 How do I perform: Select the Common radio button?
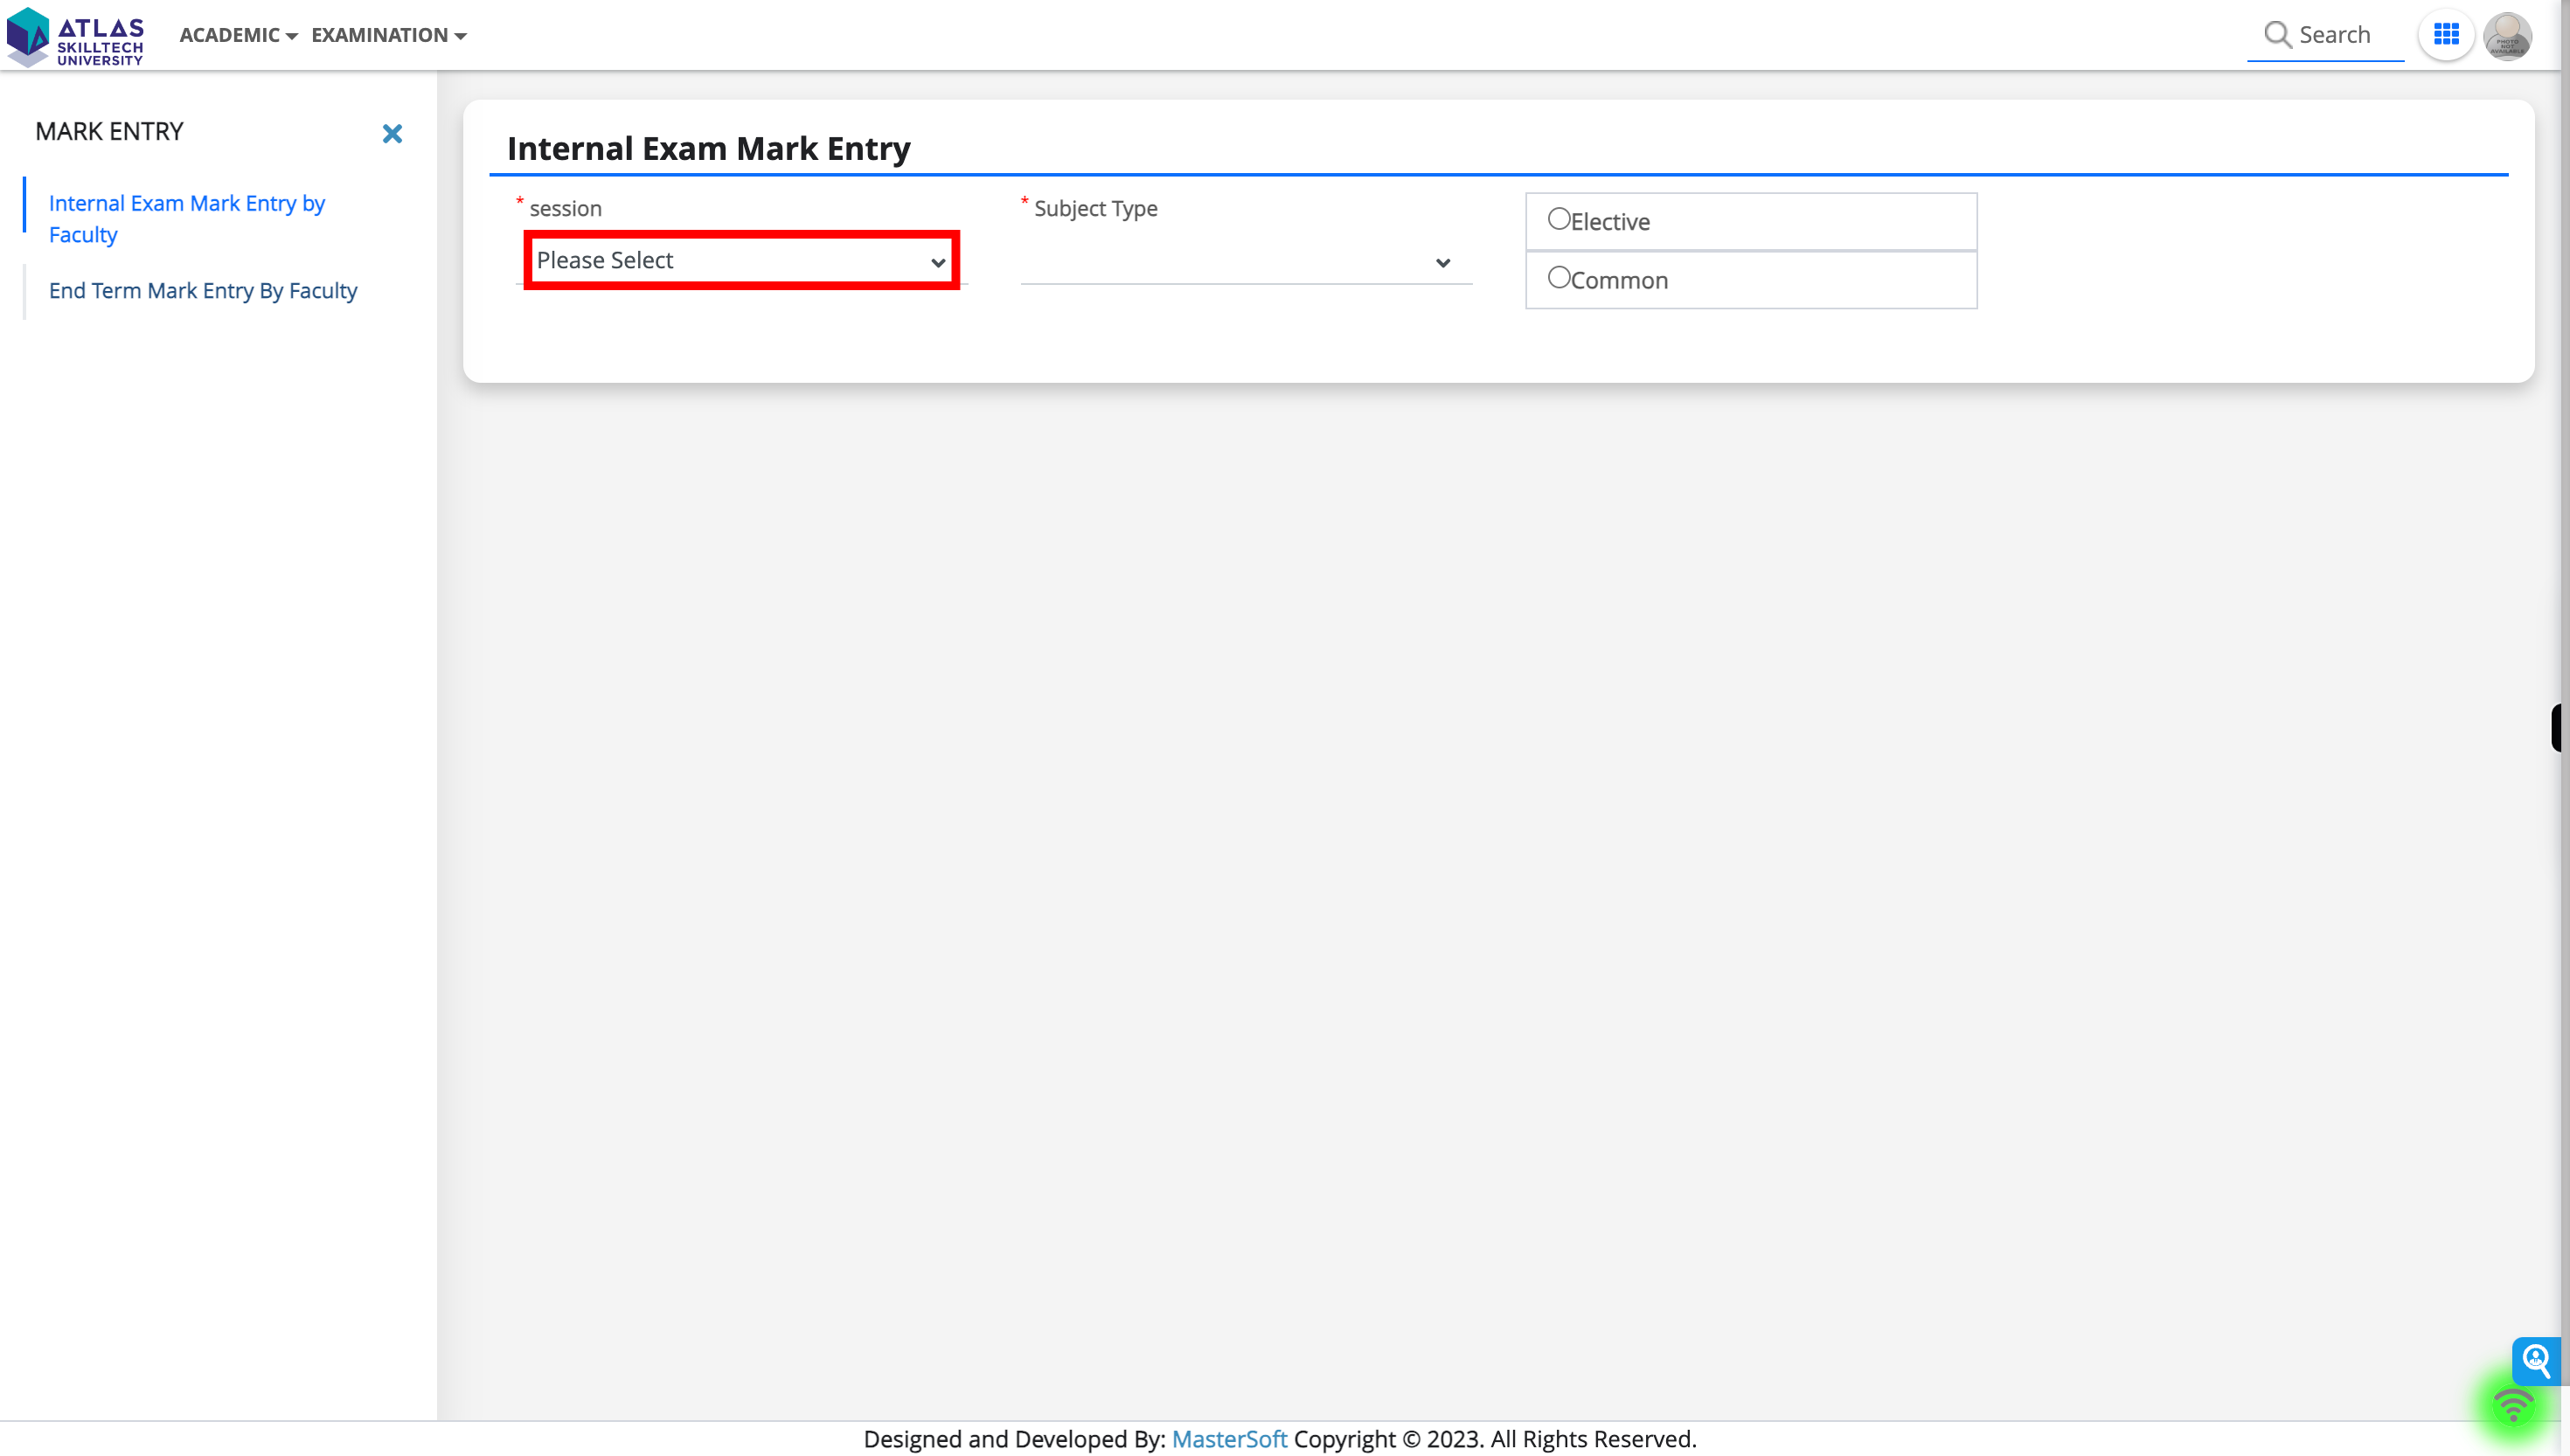click(1559, 277)
